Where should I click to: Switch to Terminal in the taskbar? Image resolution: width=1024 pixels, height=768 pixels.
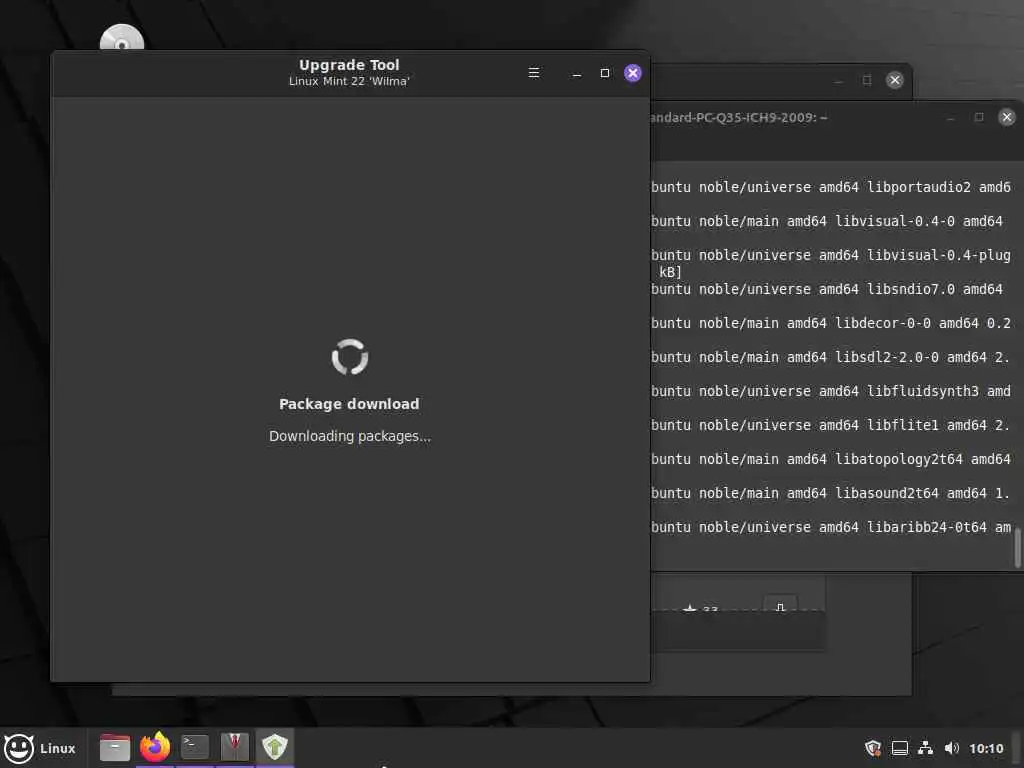click(195, 747)
